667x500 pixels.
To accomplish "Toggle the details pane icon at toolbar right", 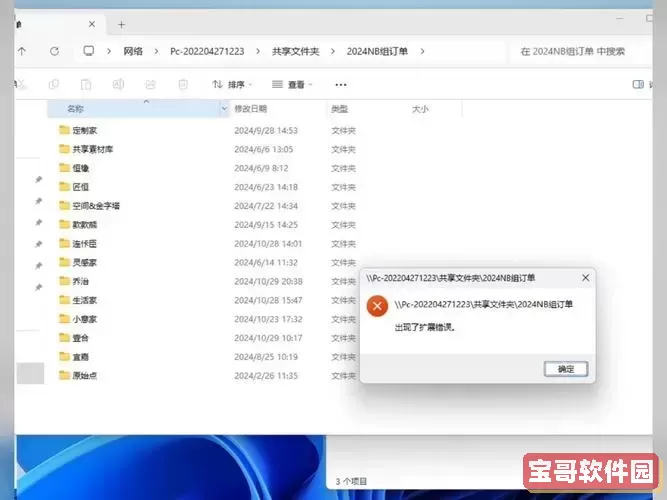I will pyautogui.click(x=638, y=84).
